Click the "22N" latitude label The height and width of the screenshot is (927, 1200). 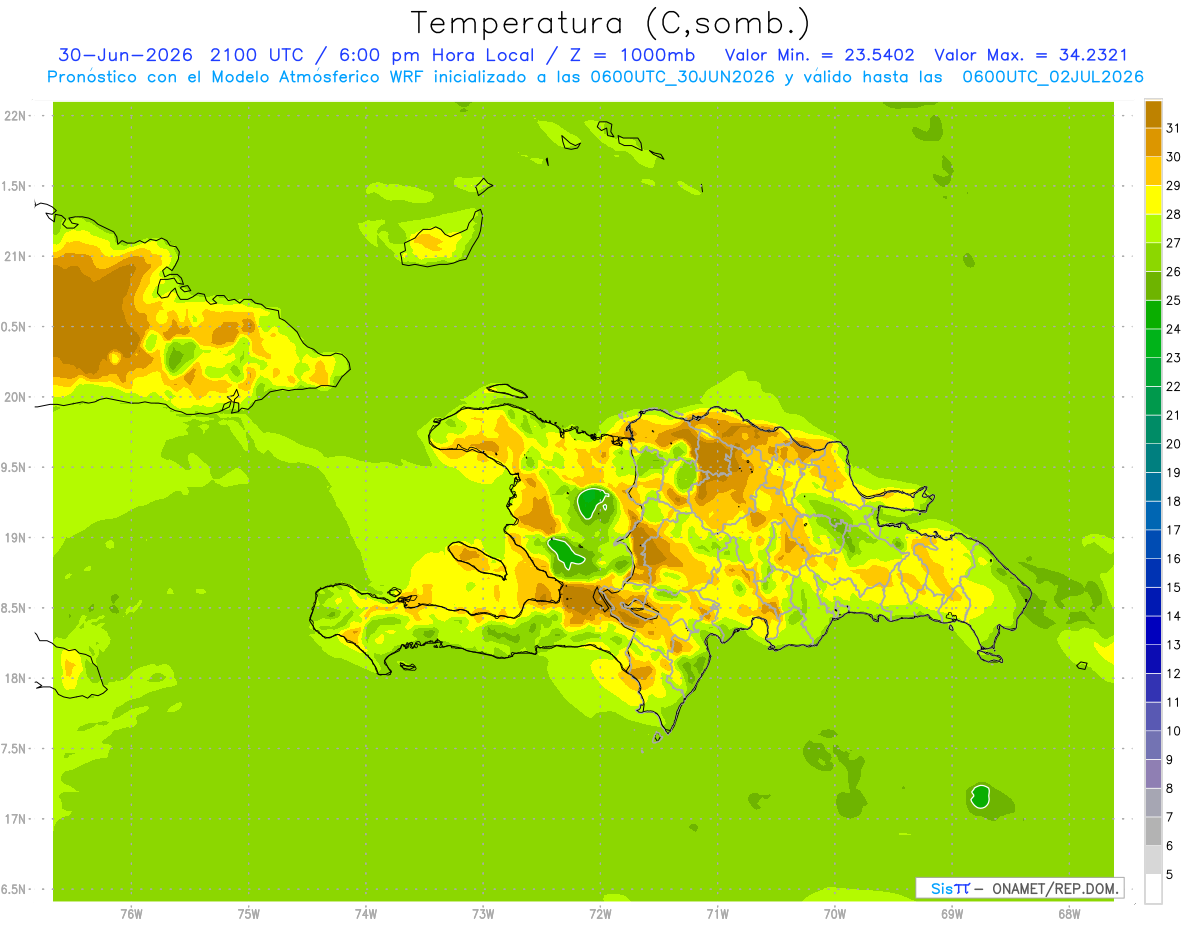(x=15, y=116)
